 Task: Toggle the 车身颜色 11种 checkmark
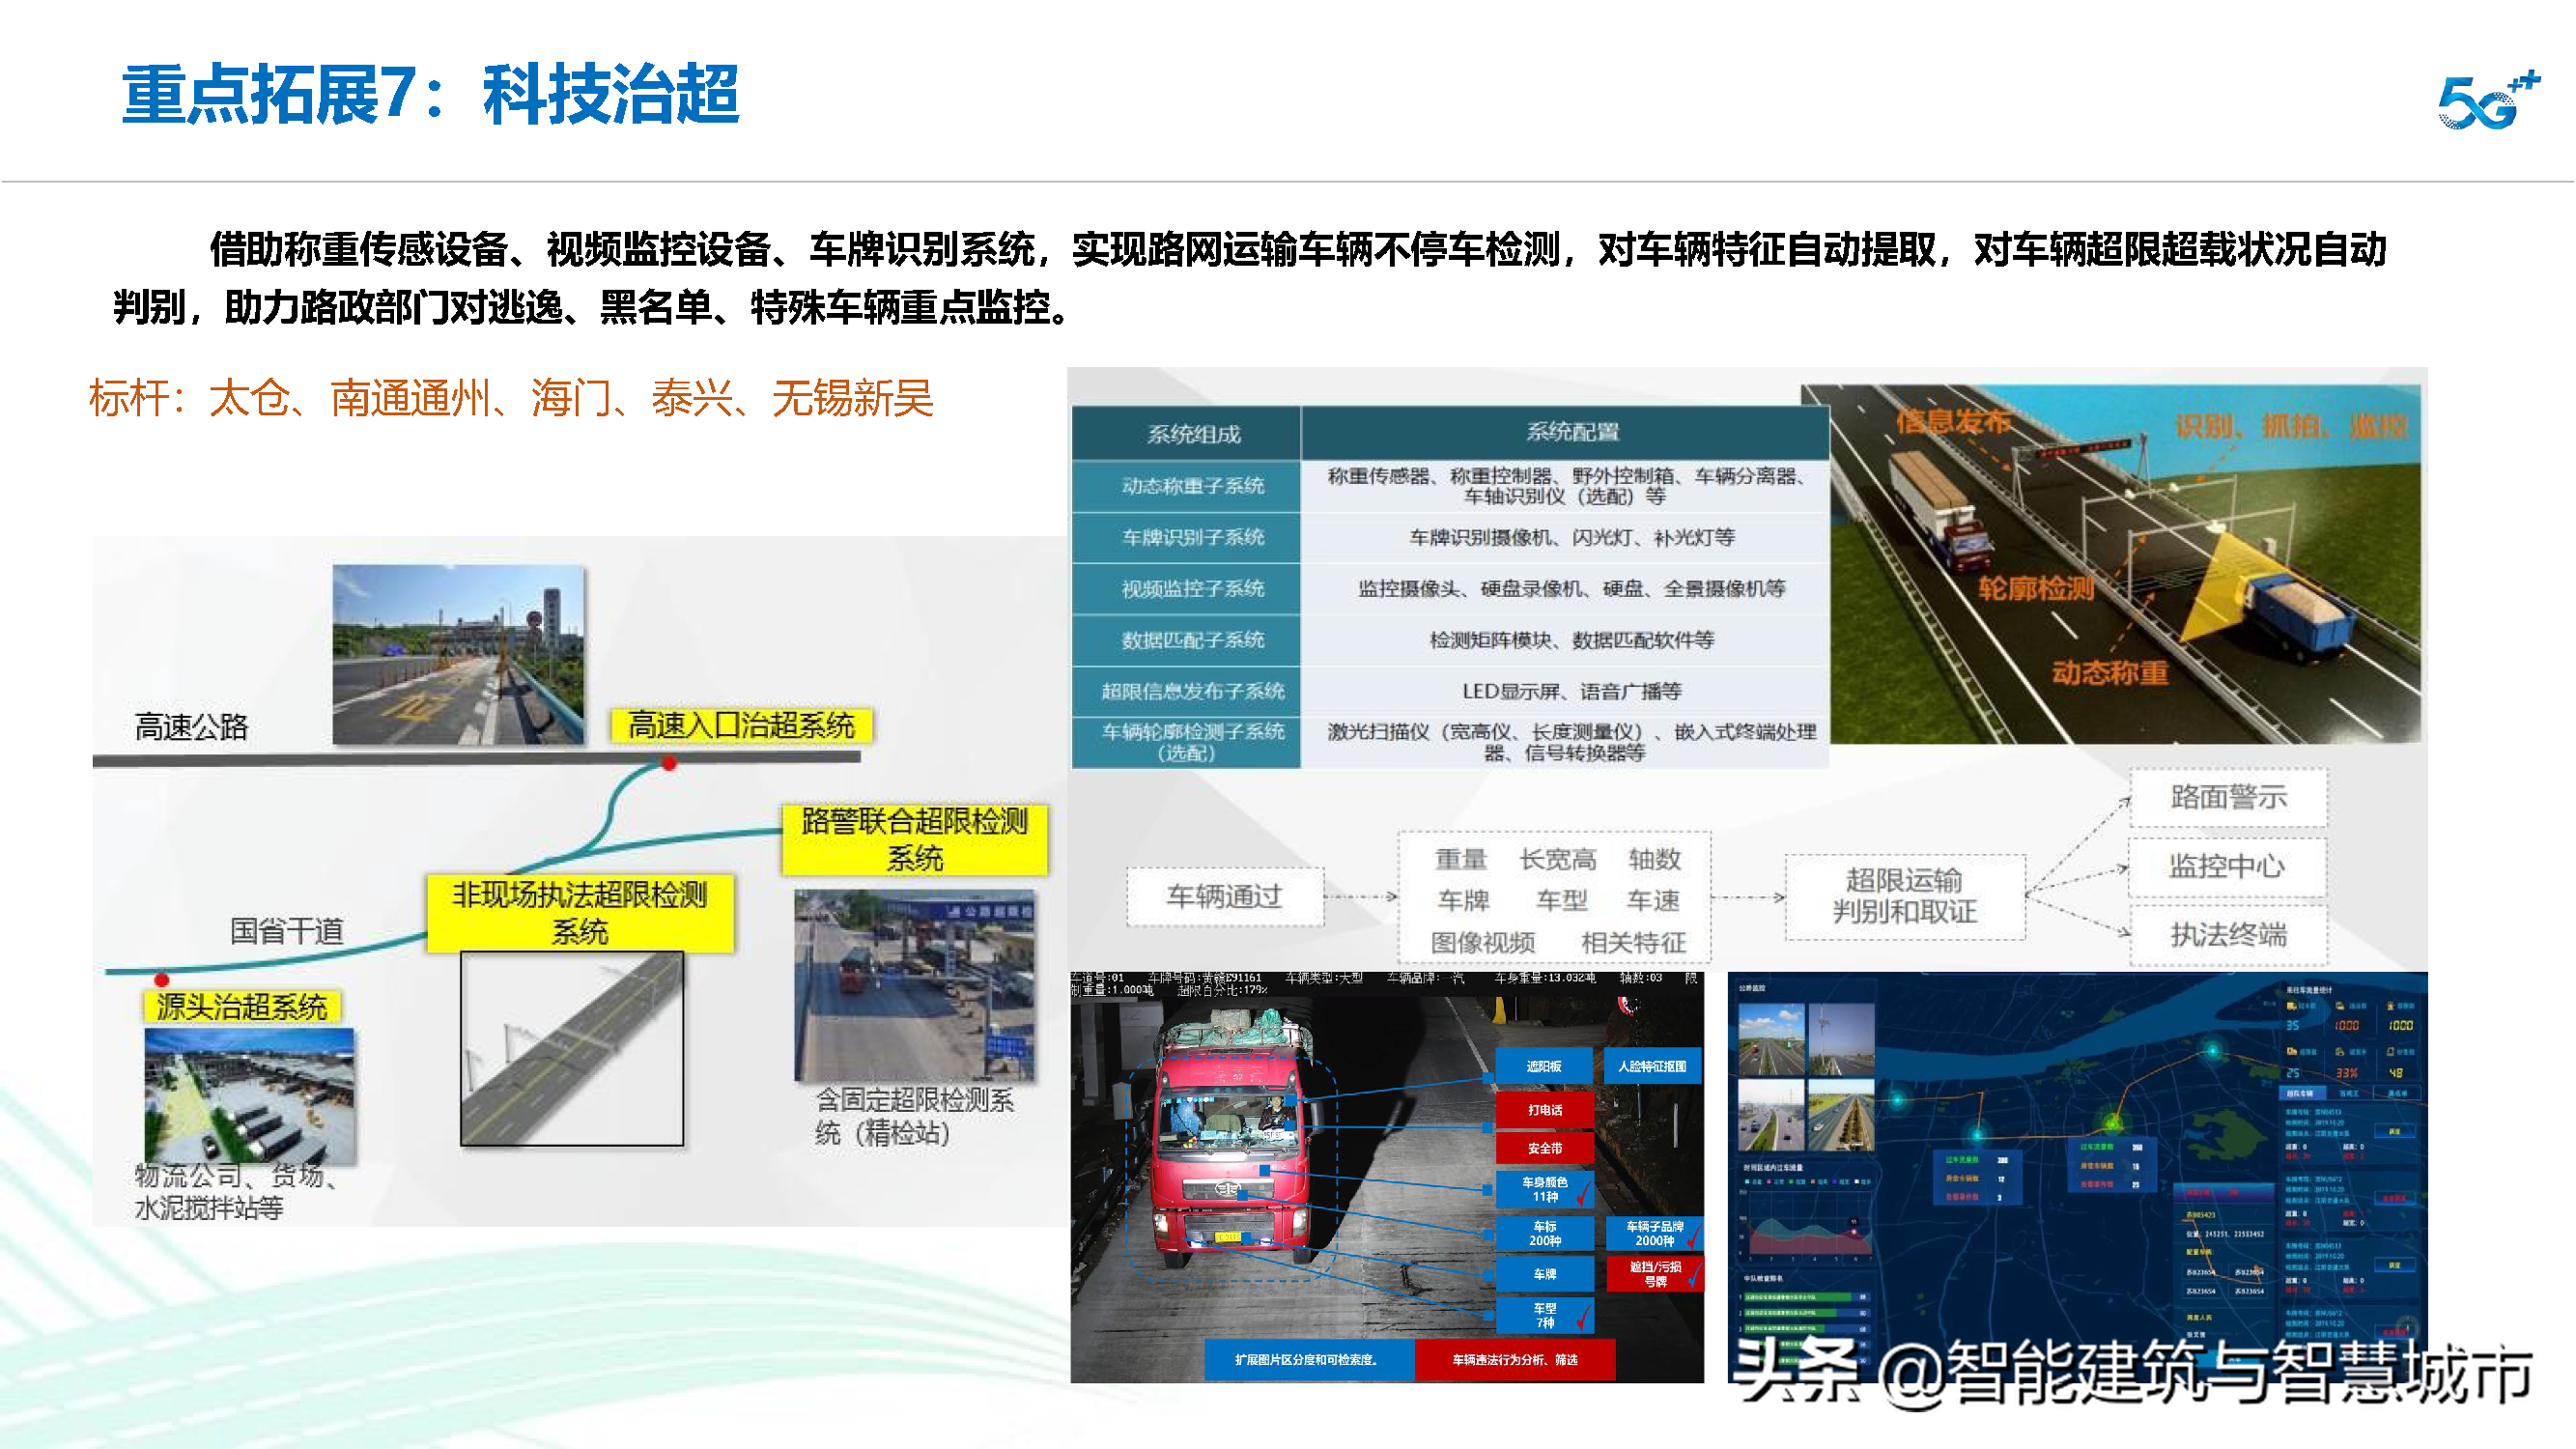1582,1196
